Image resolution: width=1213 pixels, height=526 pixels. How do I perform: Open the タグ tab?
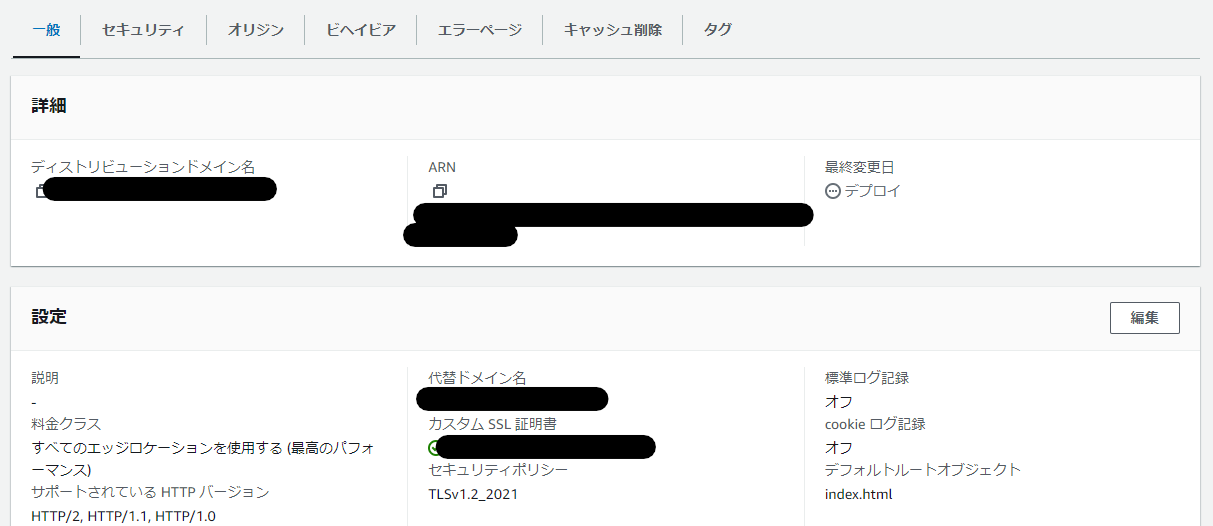717,30
